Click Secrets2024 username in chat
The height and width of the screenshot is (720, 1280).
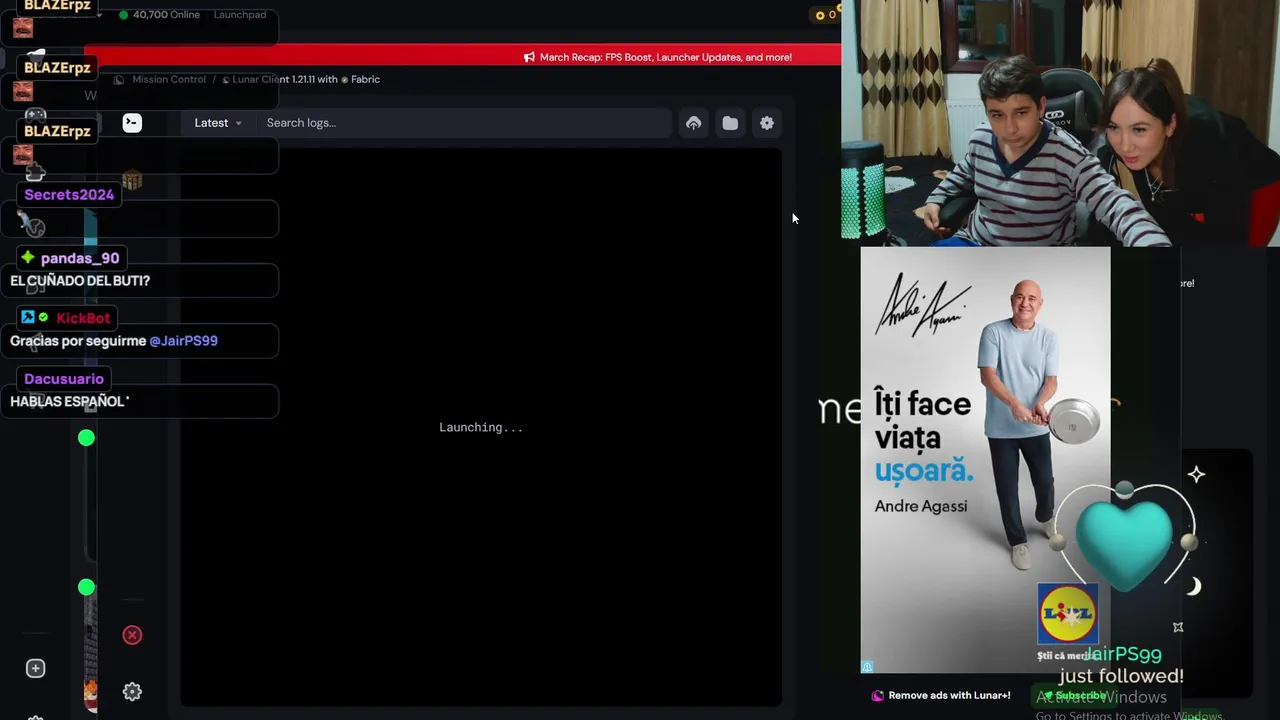(x=69, y=195)
